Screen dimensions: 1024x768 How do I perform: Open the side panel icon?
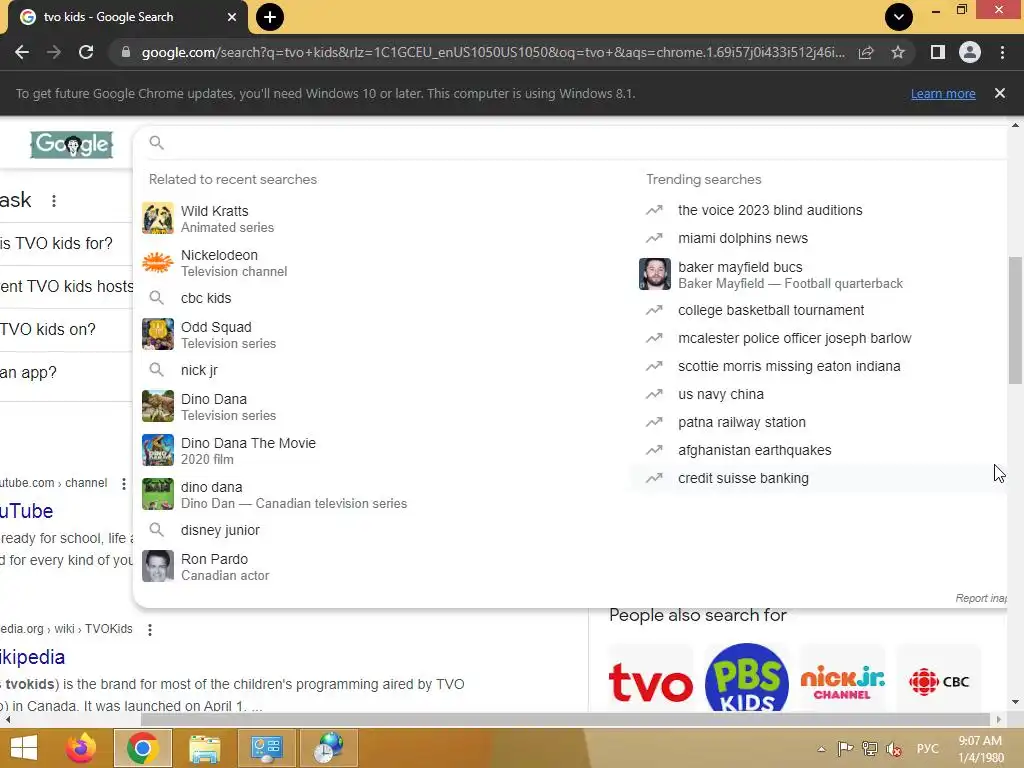pos(938,52)
